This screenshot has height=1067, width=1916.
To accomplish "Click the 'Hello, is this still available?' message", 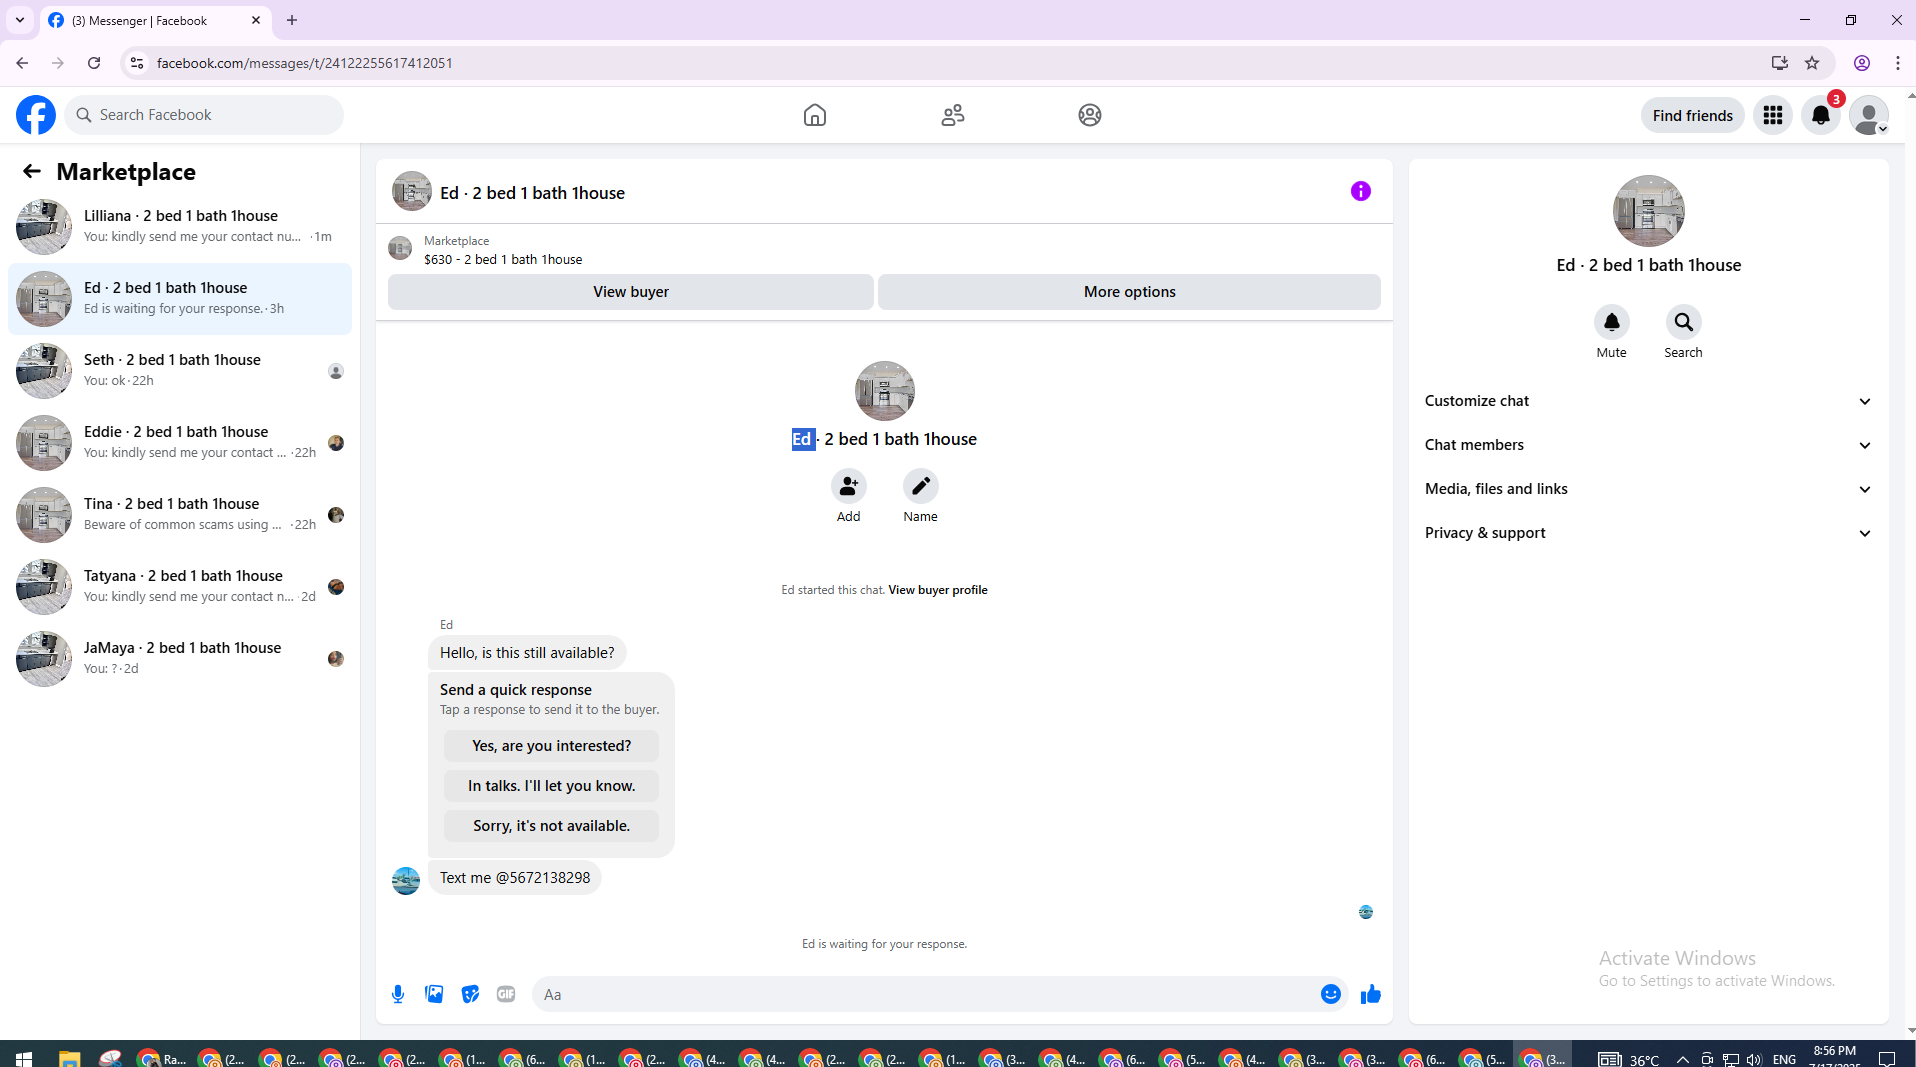I will tap(527, 653).
